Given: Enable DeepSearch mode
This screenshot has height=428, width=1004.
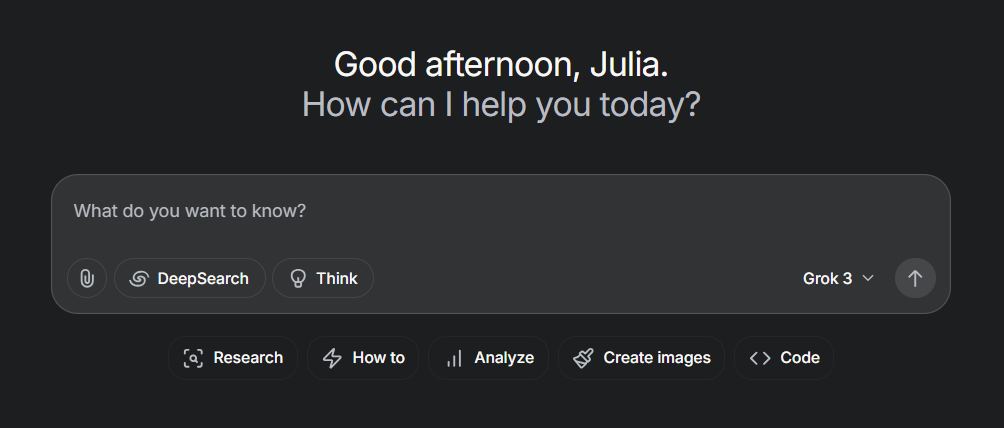Looking at the screenshot, I should 190,278.
